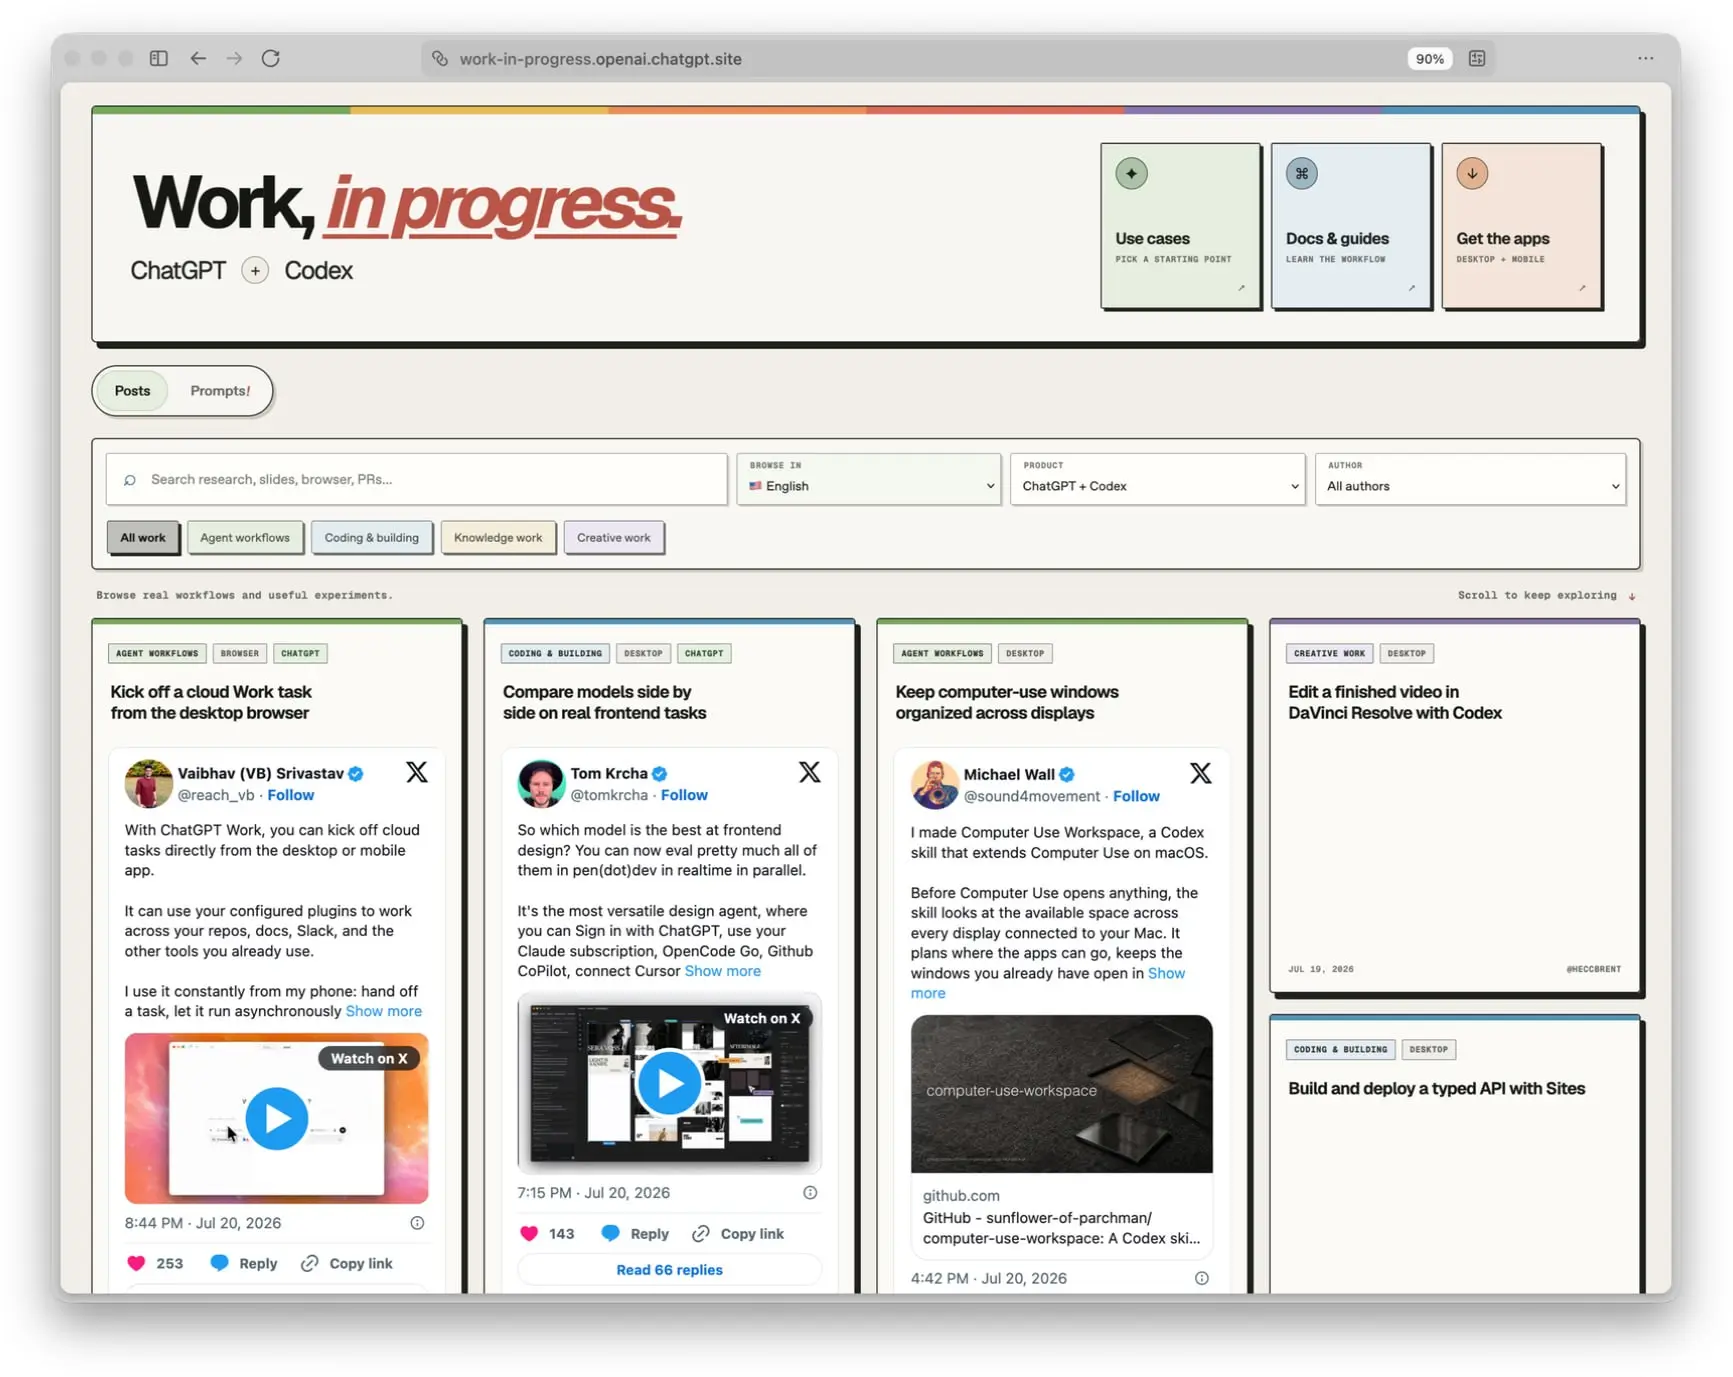Click the download arrow icon on Get the apps
The image size is (1733, 1377).
[1472, 173]
